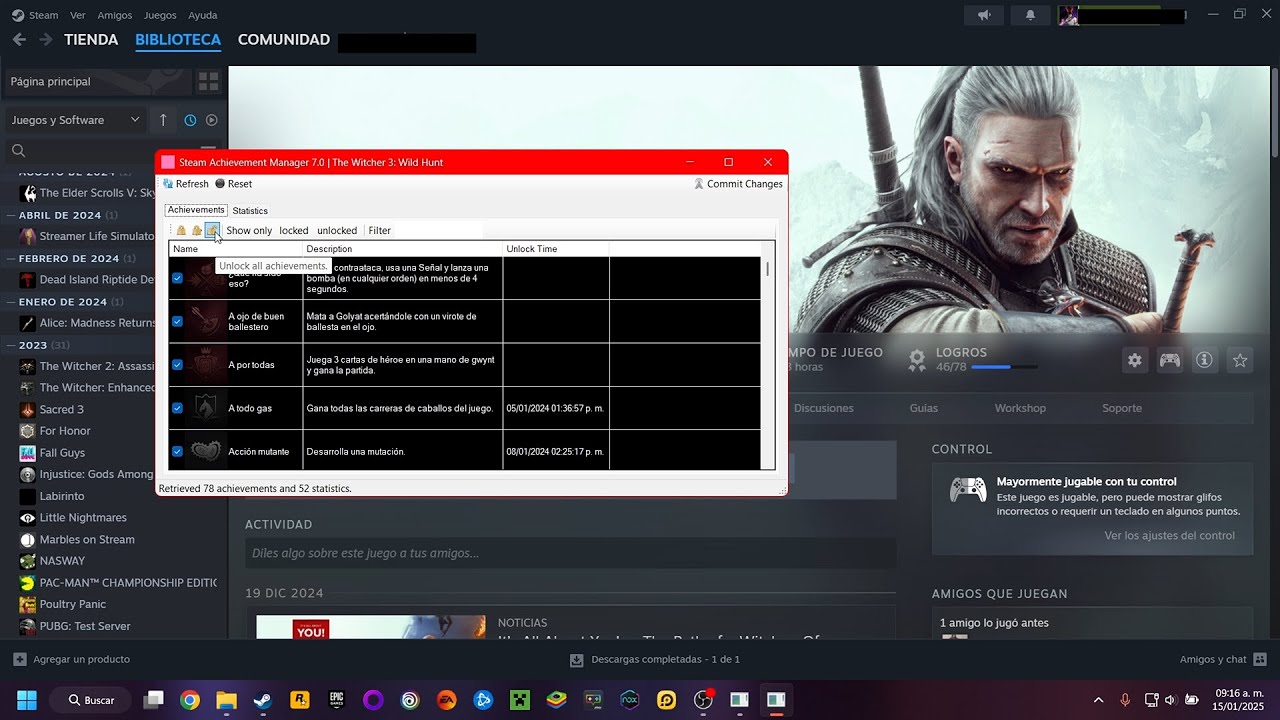The height and width of the screenshot is (720, 1280).
Task: Click the Unlock all achievements toolbar icon
Action: tap(212, 230)
